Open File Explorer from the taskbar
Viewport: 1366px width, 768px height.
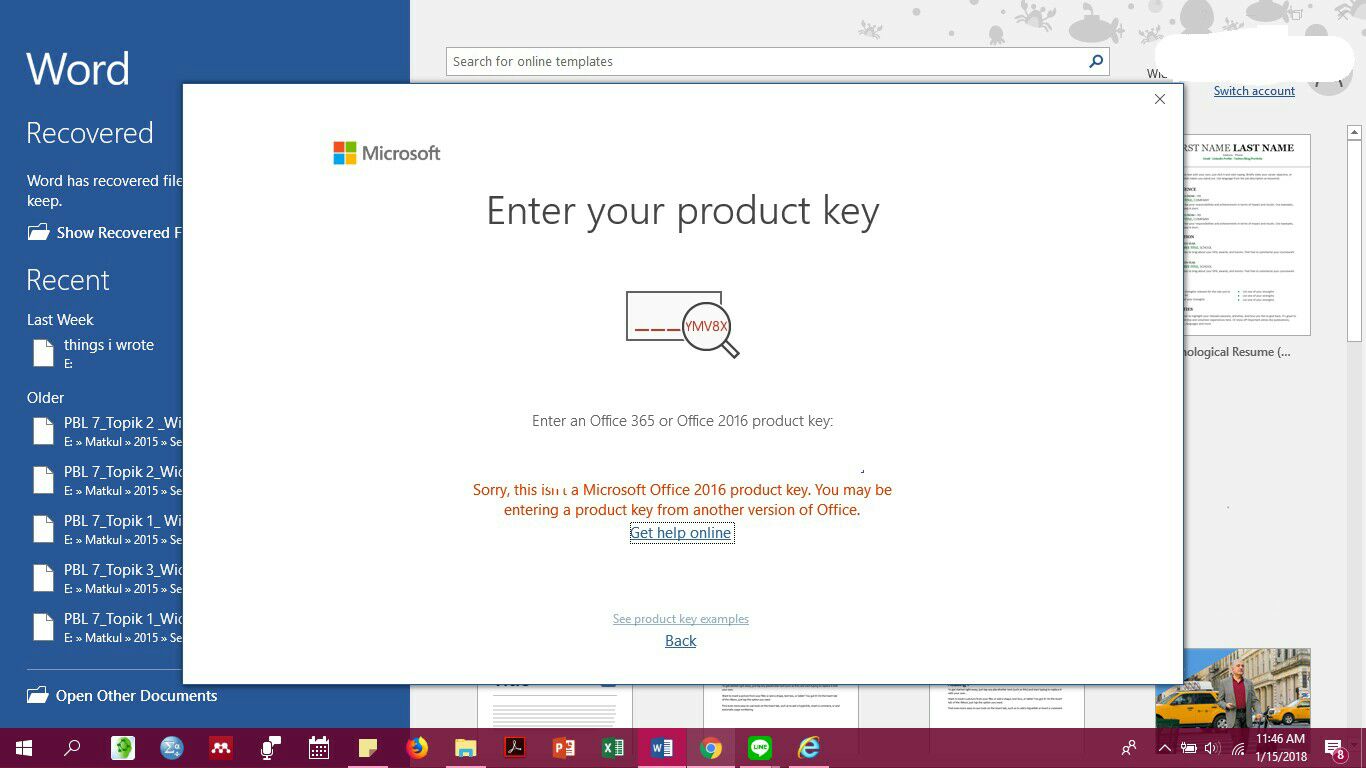(466, 748)
